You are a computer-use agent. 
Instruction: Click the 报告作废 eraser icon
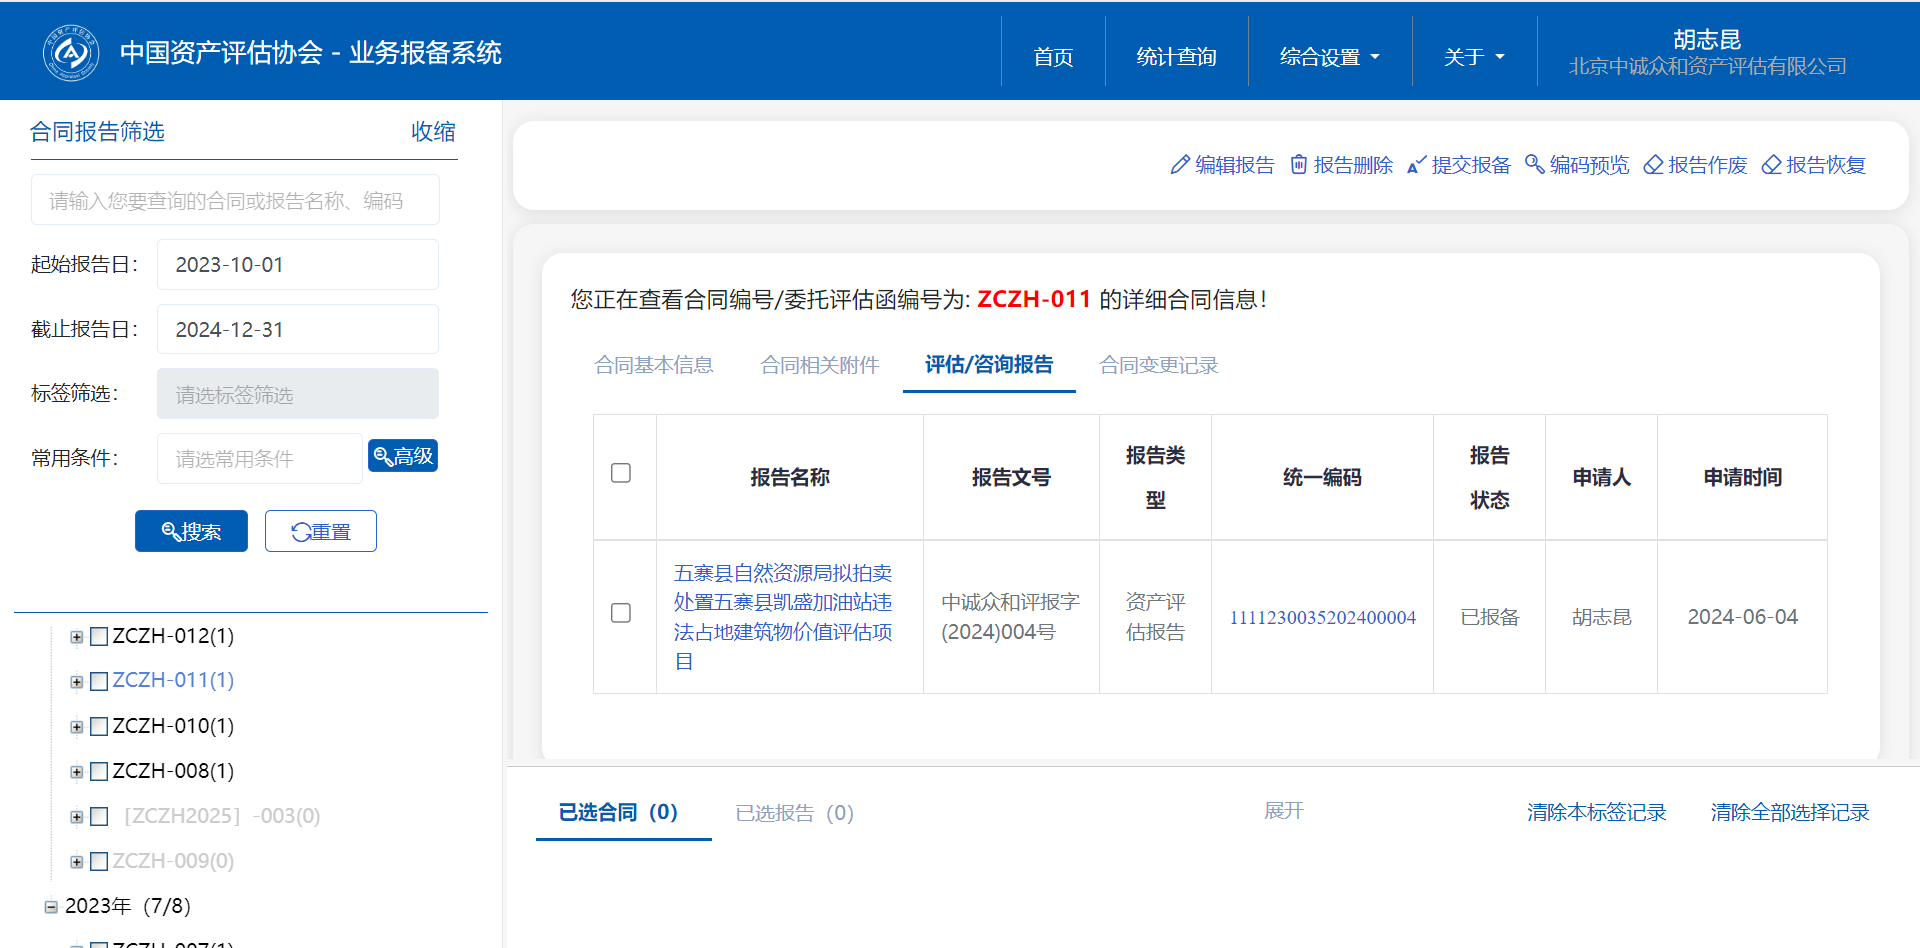[1653, 165]
